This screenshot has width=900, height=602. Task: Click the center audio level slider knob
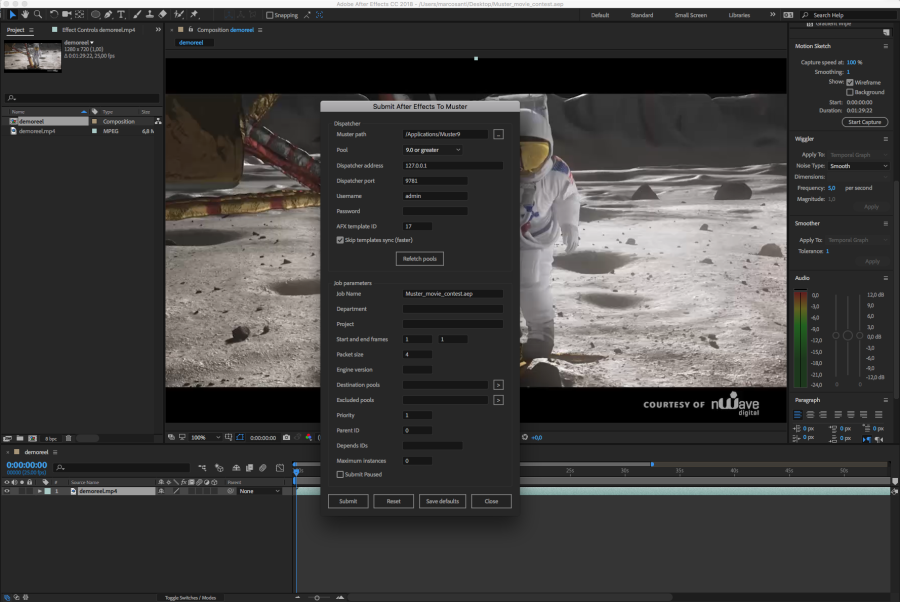(x=847, y=336)
